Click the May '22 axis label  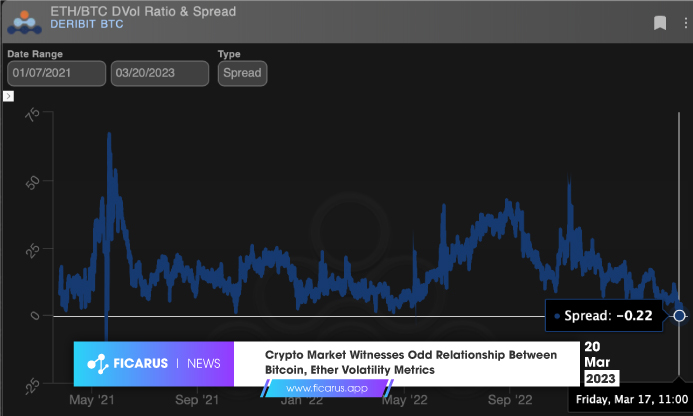(x=404, y=400)
